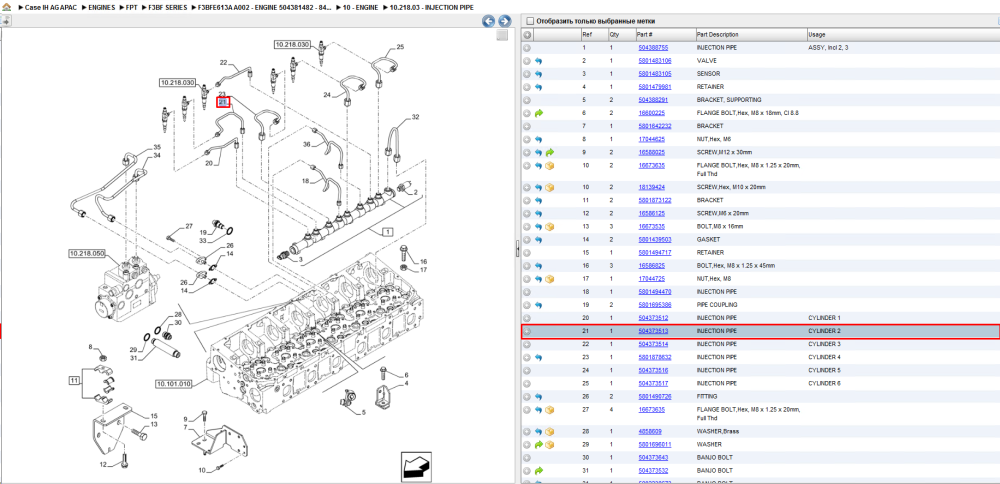Click blue supersession arrow for VALVE row
Image resolution: width=1000 pixels, height=484 pixels.
pos(538,61)
